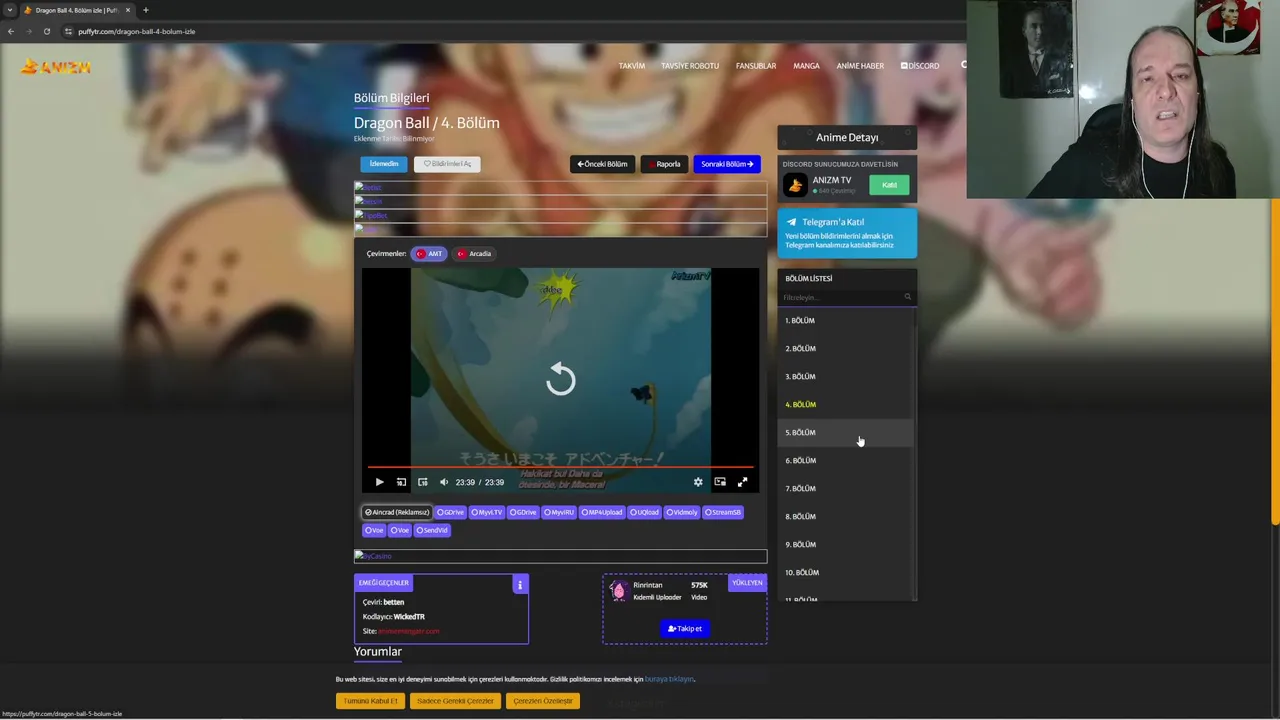Open MANGA menu item
Viewport: 1280px width, 720px height.
806,66
